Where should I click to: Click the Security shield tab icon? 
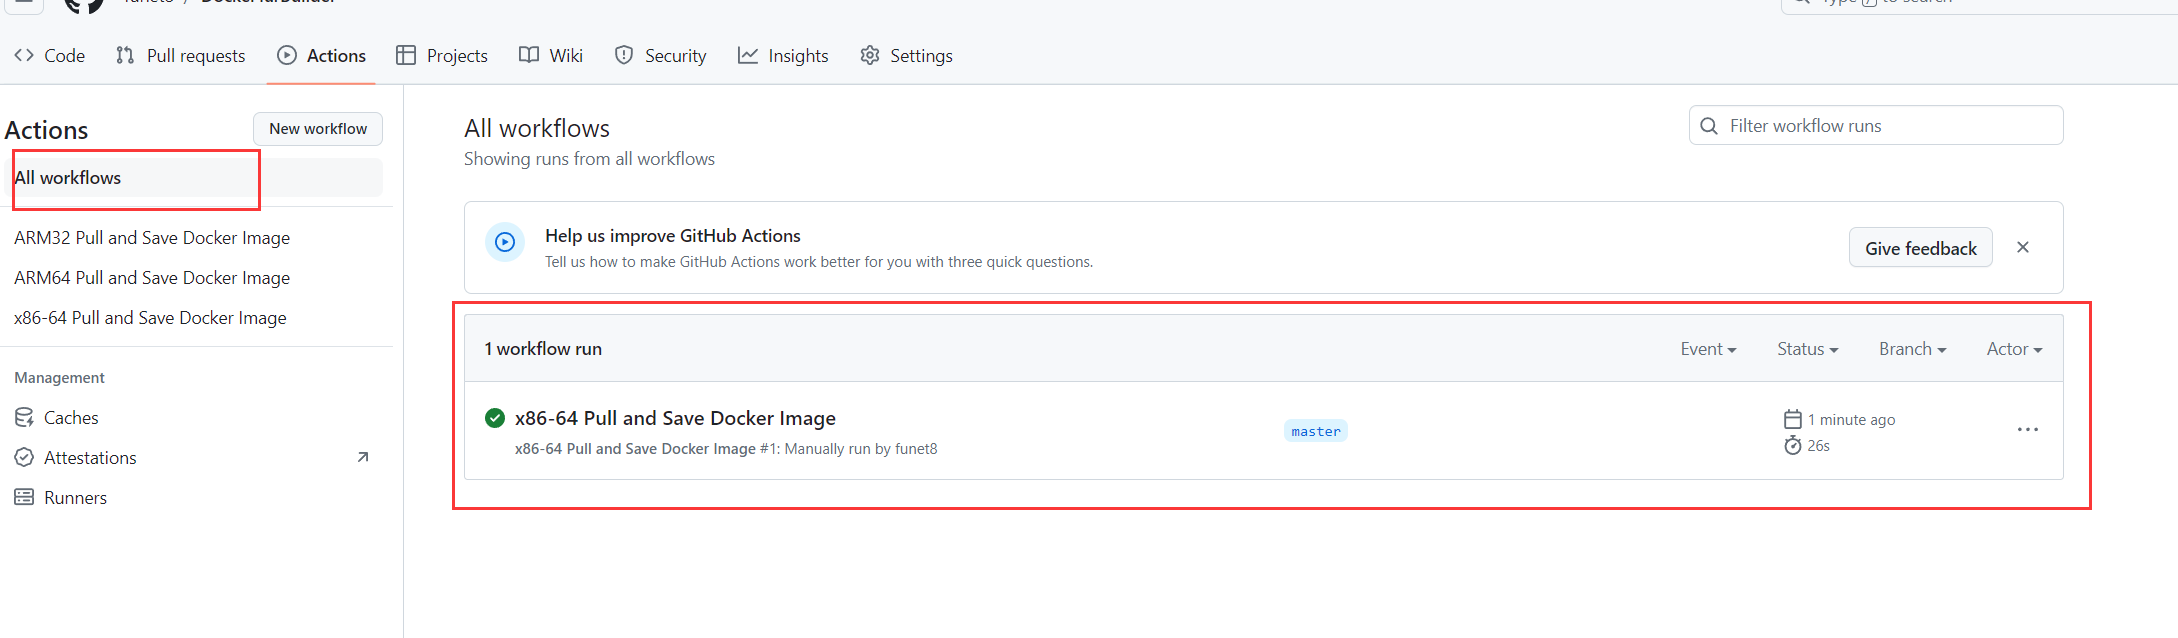(x=624, y=56)
